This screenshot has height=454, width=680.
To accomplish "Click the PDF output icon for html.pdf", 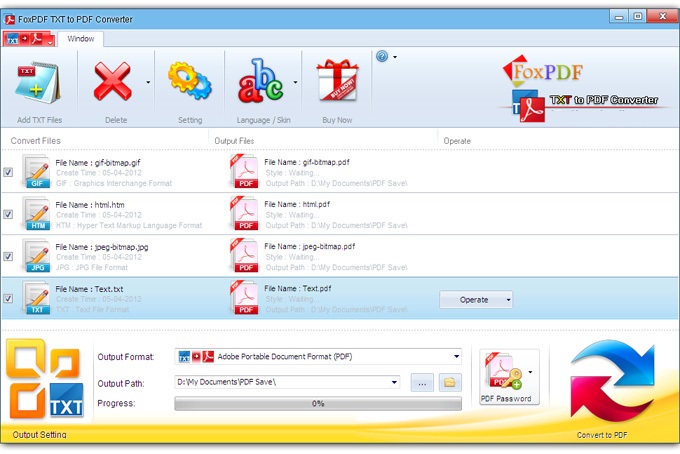I will 244,213.
